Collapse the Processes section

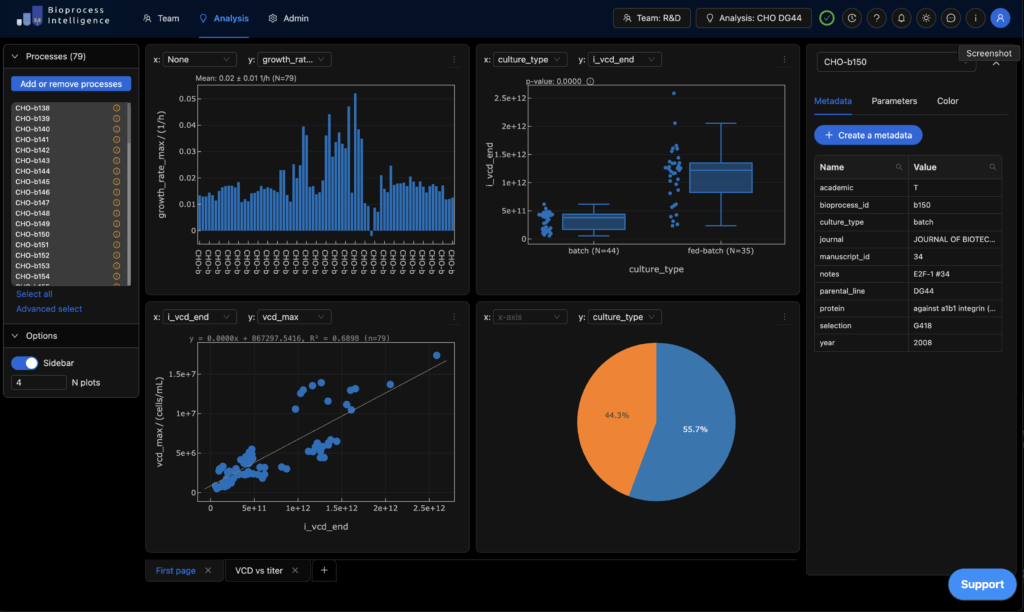(15, 56)
